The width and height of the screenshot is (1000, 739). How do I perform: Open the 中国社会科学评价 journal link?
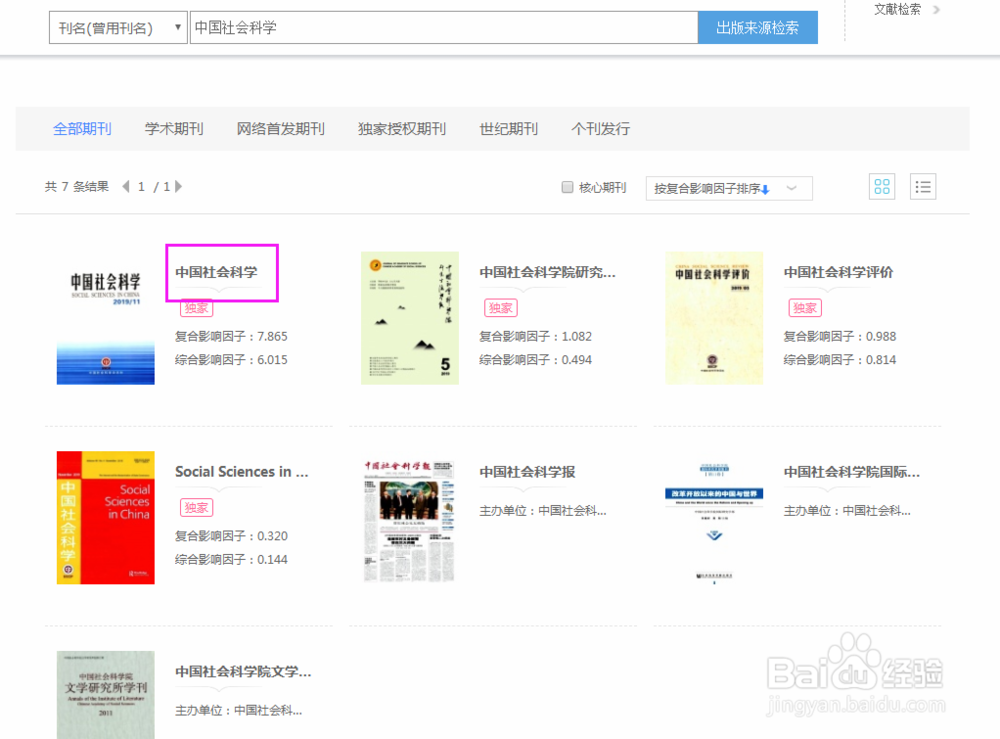838,272
